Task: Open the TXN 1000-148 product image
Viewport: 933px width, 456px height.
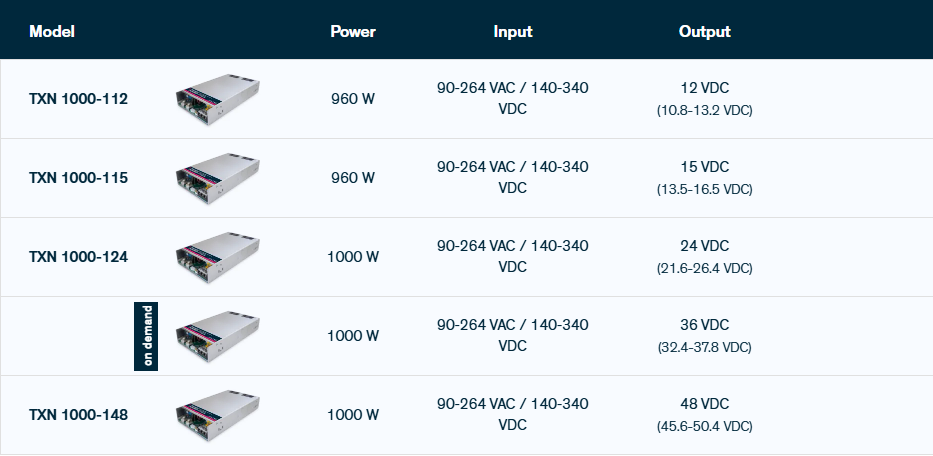Action: coord(218,415)
